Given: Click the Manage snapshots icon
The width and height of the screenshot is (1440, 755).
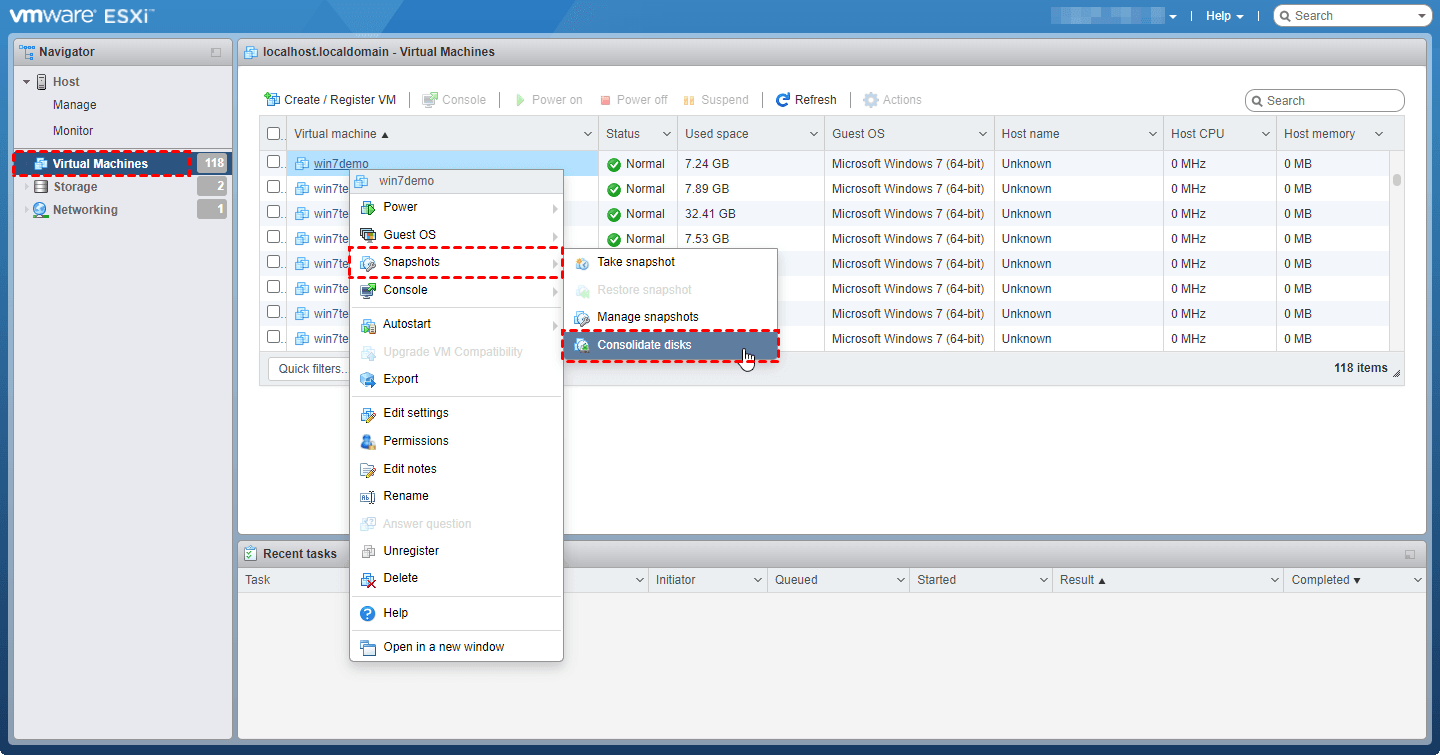Looking at the screenshot, I should click(582, 318).
